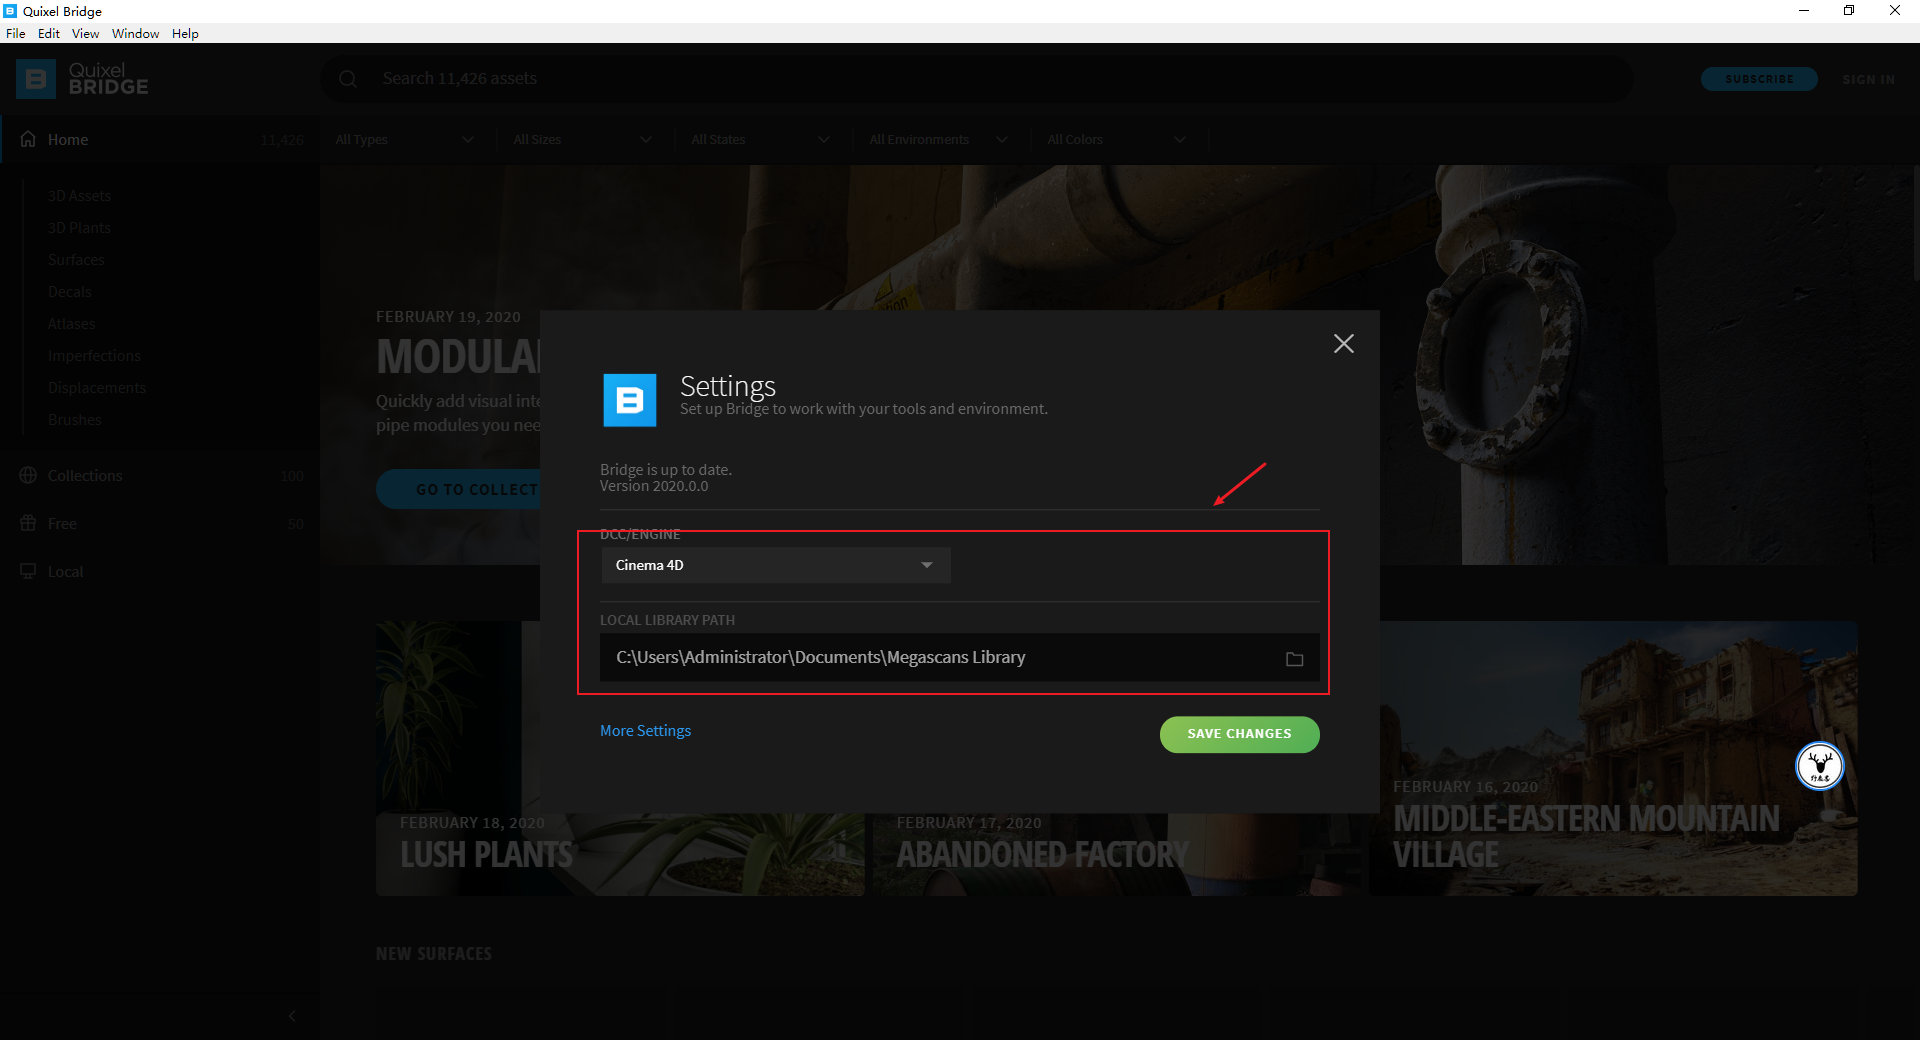Expand the All Sizes filter dropdown
Viewport: 1920px width, 1040px height.
583,140
